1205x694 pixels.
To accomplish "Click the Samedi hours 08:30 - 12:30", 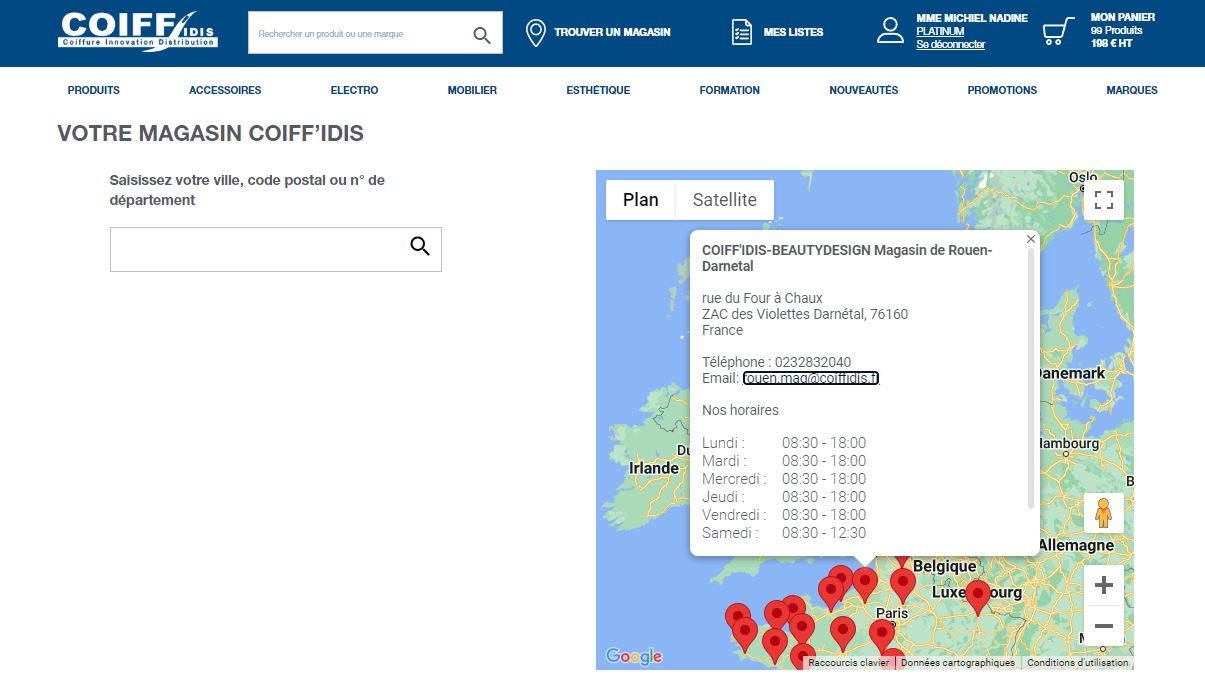I will [824, 533].
